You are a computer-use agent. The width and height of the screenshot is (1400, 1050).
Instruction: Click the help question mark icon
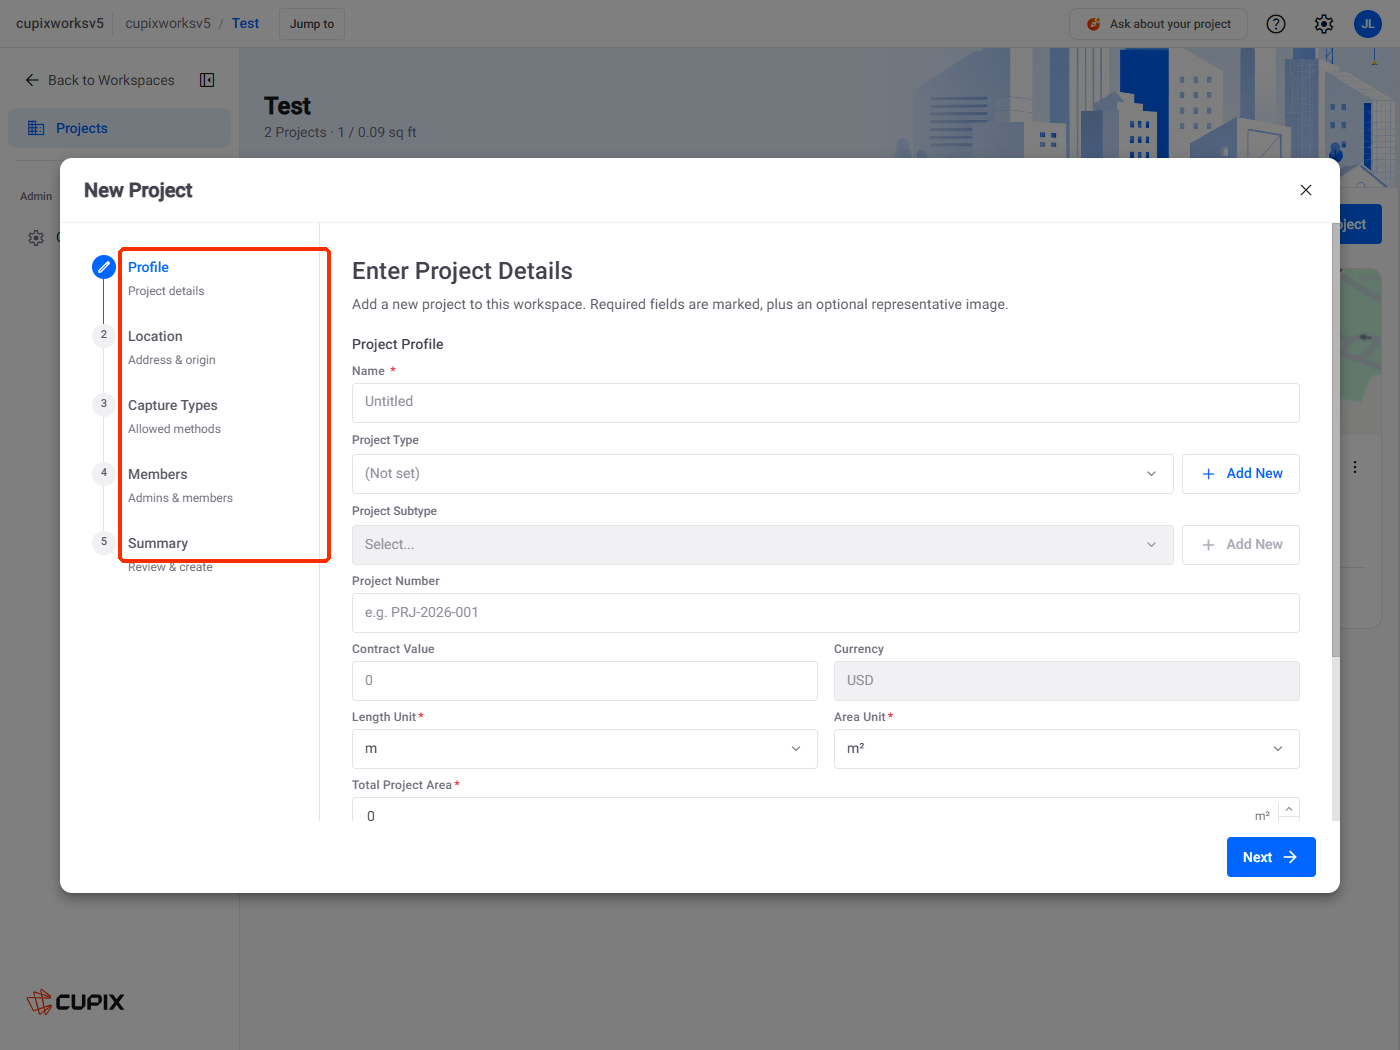tap(1276, 24)
